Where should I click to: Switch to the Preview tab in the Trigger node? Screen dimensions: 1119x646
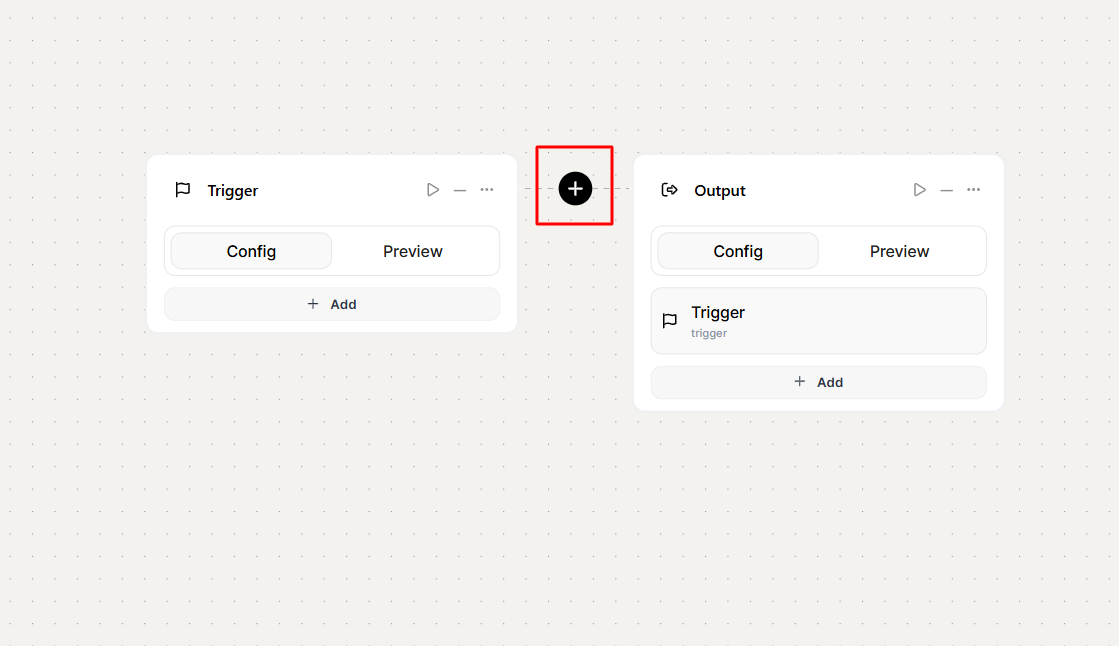(413, 251)
